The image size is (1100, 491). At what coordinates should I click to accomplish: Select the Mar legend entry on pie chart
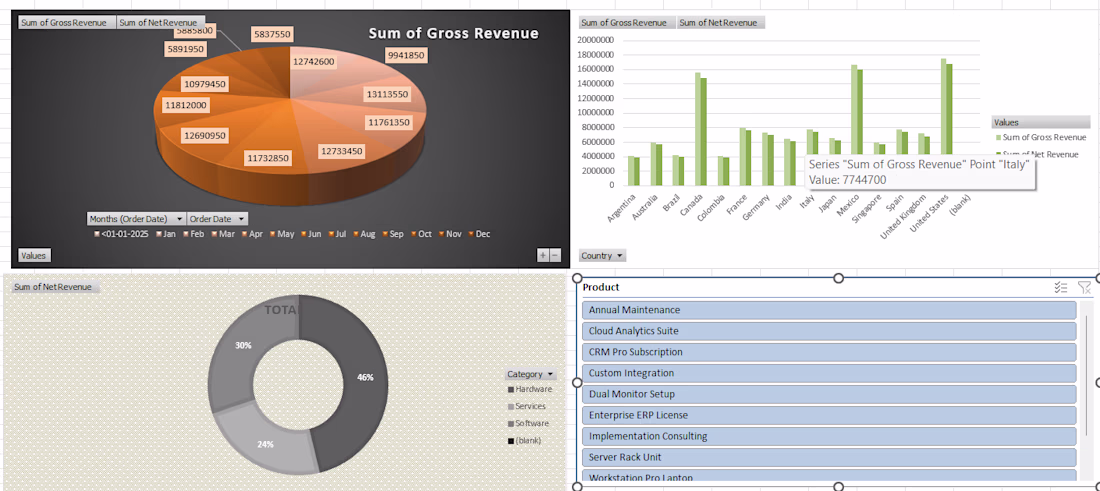tap(223, 234)
